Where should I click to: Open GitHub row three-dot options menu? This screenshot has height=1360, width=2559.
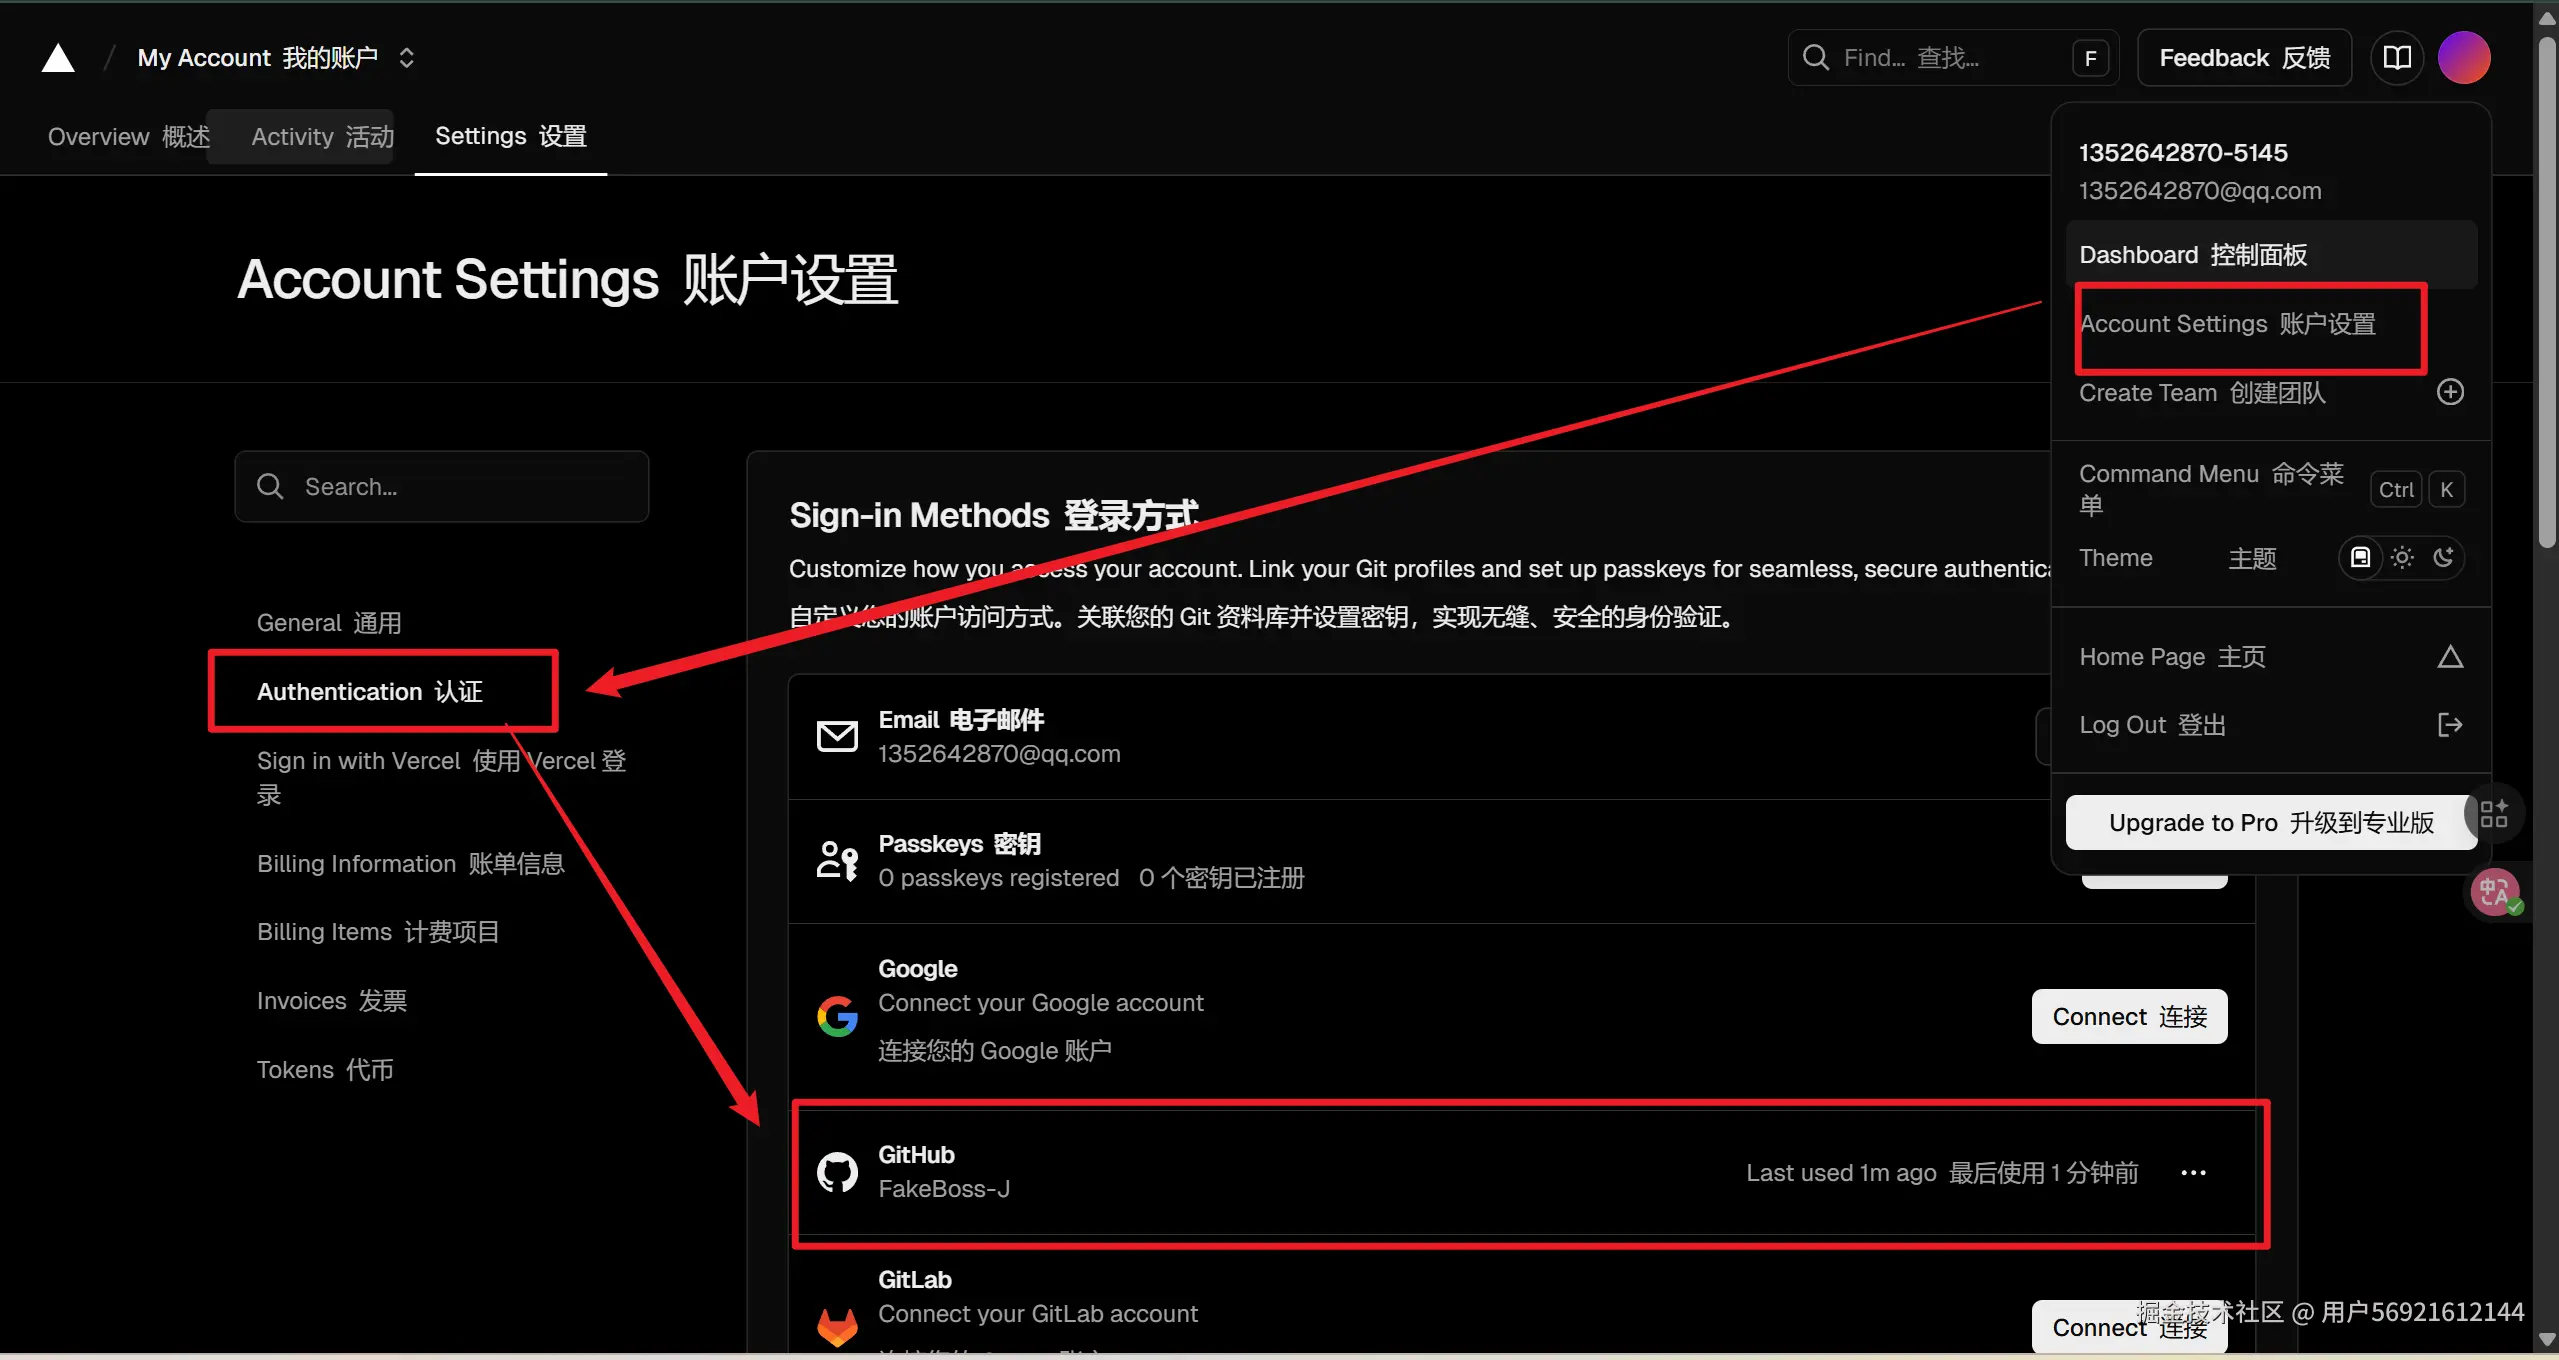tap(2193, 1173)
